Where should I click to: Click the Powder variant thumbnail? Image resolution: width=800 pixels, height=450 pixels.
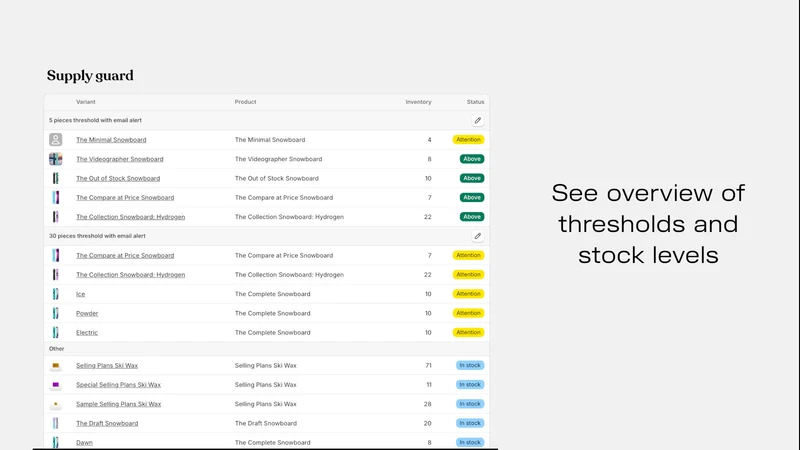pos(56,313)
